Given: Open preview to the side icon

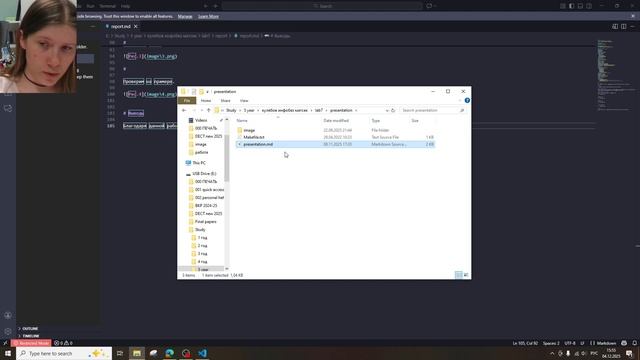Looking at the screenshot, I should tap(615, 27).
